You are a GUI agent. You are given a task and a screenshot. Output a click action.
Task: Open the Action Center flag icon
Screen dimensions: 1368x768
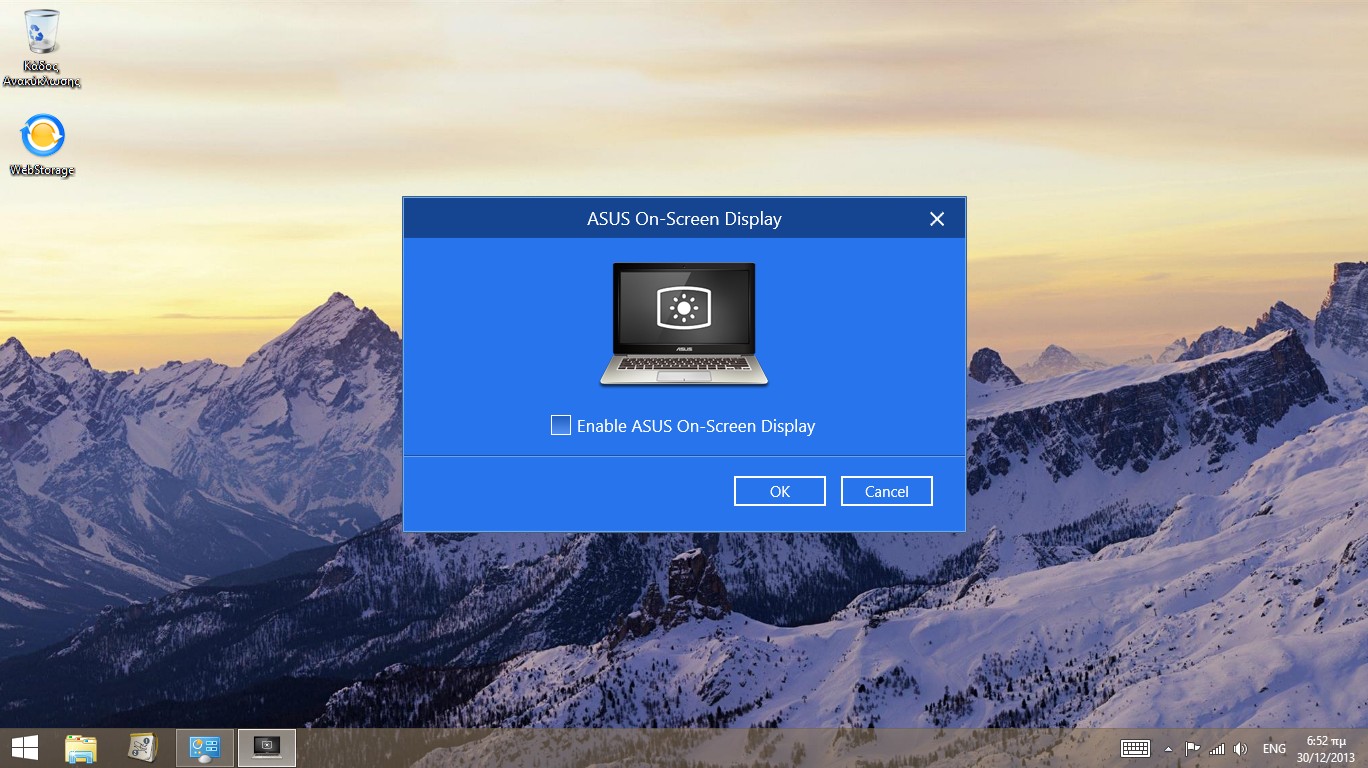click(1192, 748)
